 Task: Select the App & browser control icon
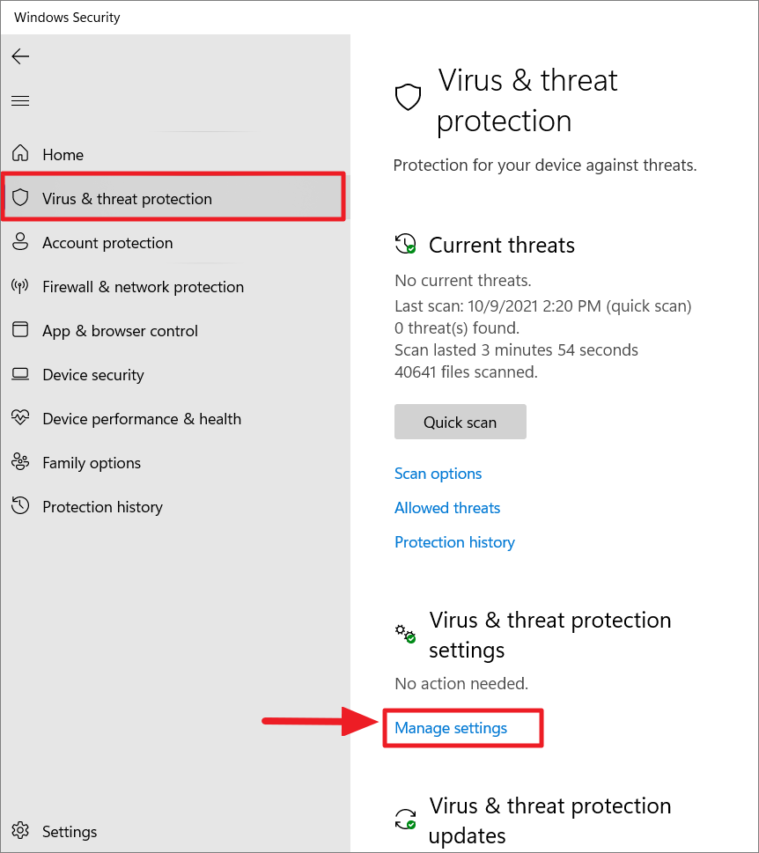21,330
